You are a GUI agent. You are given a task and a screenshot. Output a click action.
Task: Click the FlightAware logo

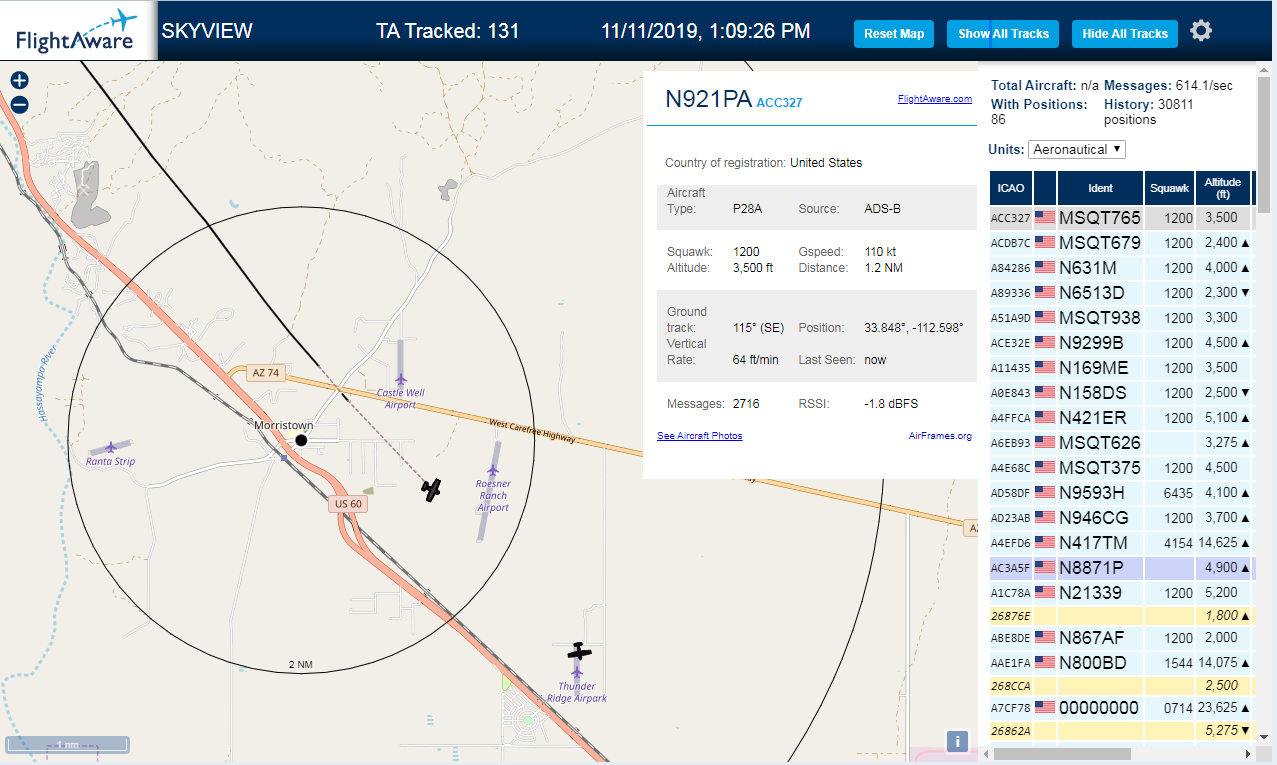76,31
